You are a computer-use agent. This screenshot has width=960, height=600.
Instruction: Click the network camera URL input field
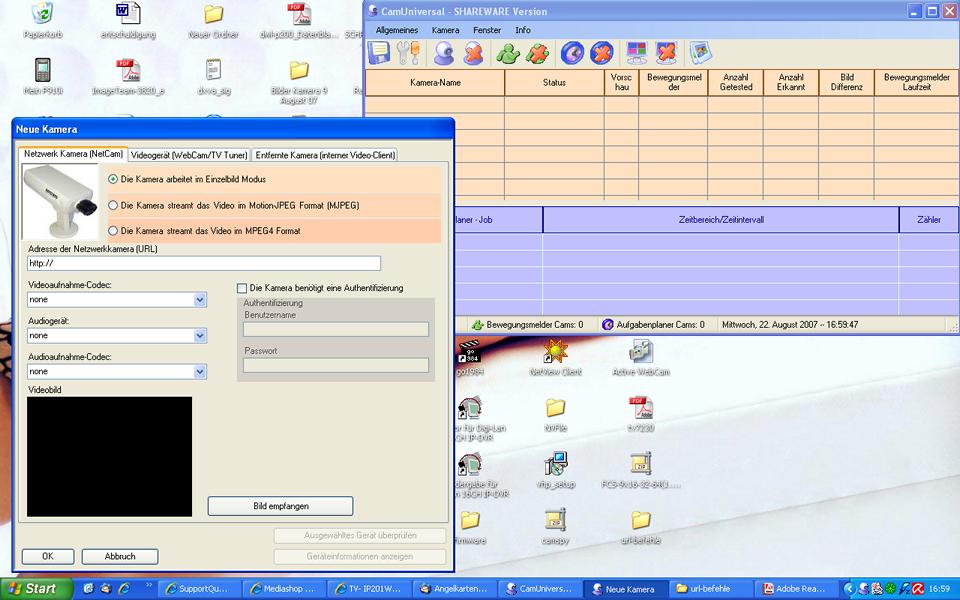204,264
